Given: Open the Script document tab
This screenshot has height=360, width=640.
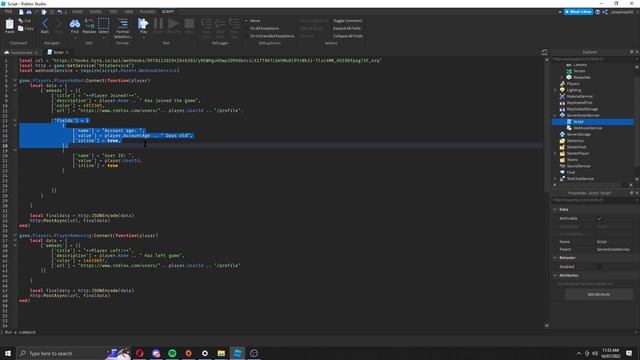Looking at the screenshot, I should click(58, 52).
